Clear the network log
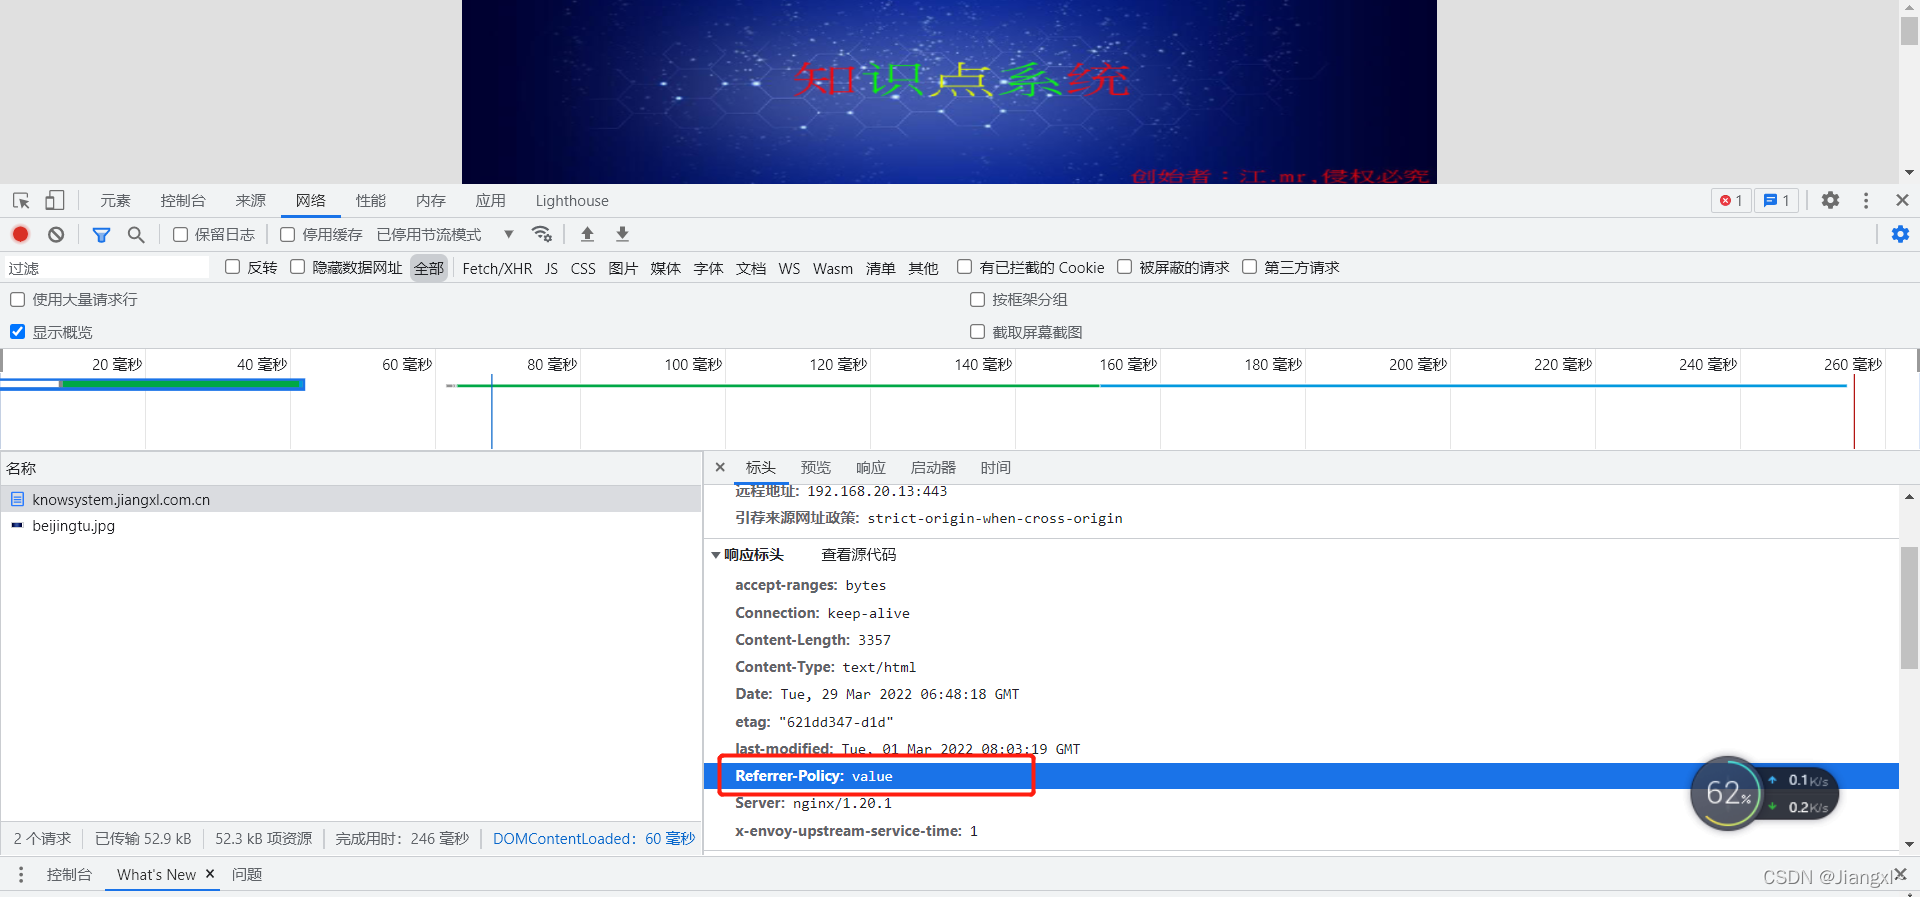This screenshot has width=1920, height=897. pyautogui.click(x=56, y=234)
